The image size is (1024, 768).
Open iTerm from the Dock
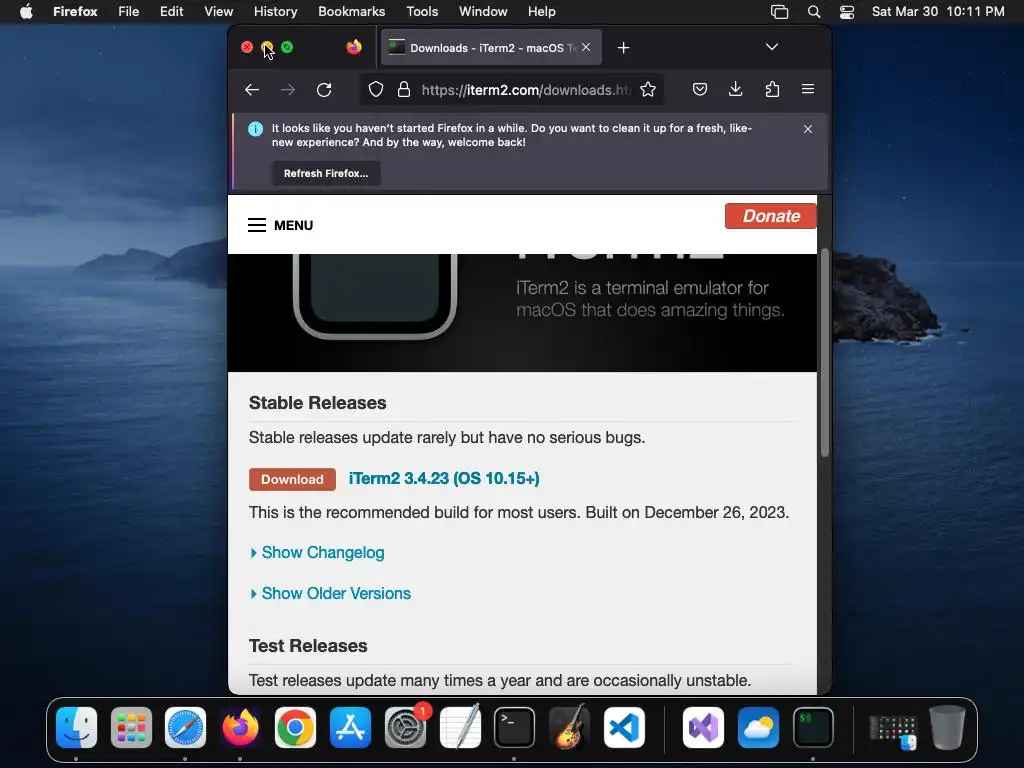(x=813, y=728)
